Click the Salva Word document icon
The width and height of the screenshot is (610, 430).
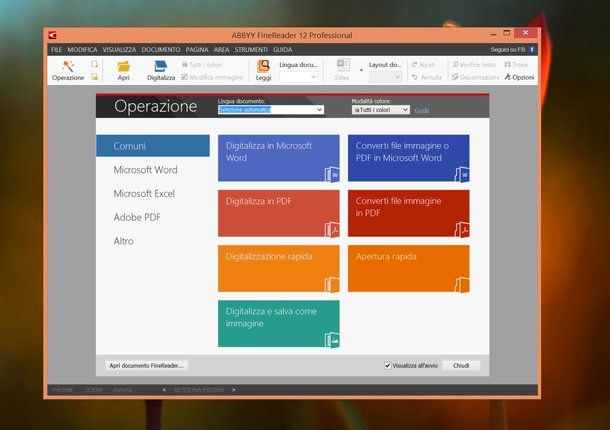[x=342, y=65]
